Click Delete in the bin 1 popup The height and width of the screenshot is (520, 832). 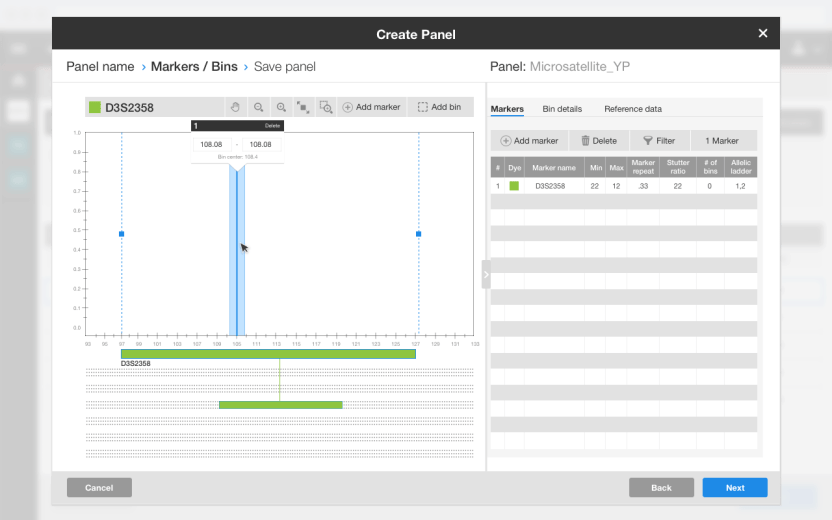[x=272, y=126]
